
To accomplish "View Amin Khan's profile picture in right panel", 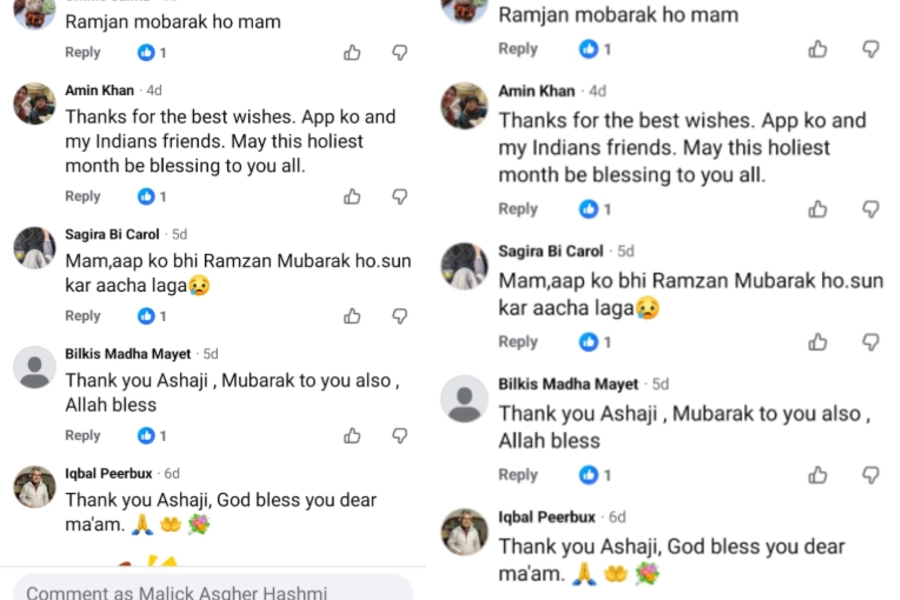I will [x=465, y=105].
